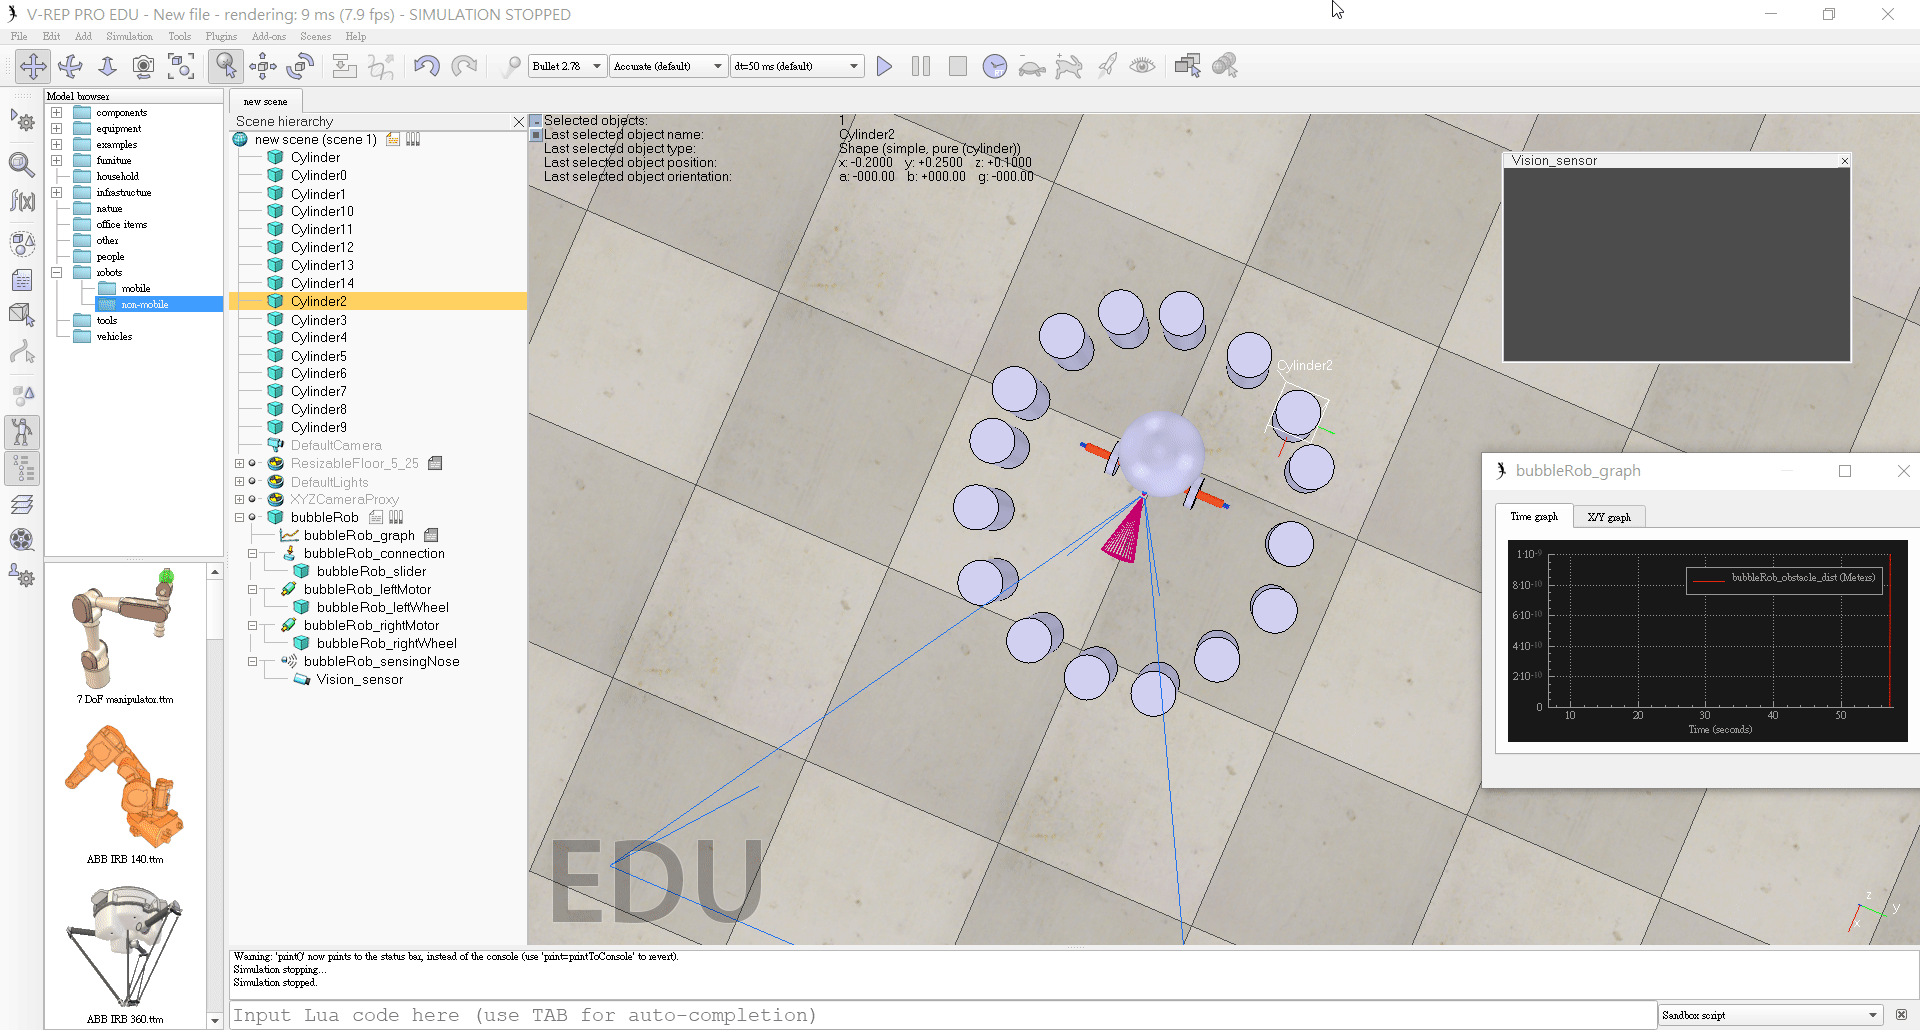The width and height of the screenshot is (1920, 1030).
Task: Select the object translate tool
Action: click(x=263, y=67)
